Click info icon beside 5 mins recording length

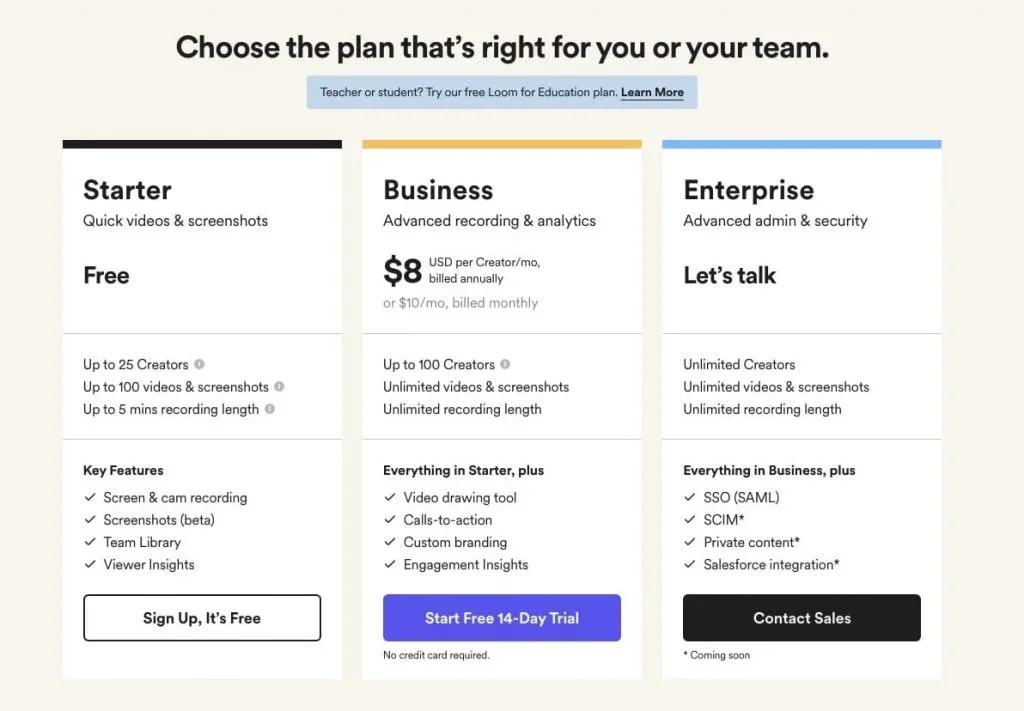click(x=270, y=409)
